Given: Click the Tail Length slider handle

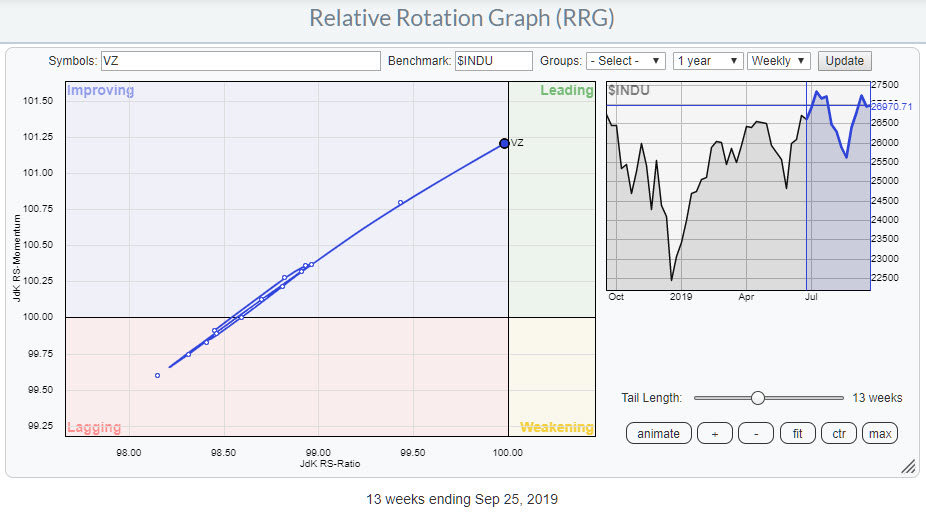Looking at the screenshot, I should 757,397.
